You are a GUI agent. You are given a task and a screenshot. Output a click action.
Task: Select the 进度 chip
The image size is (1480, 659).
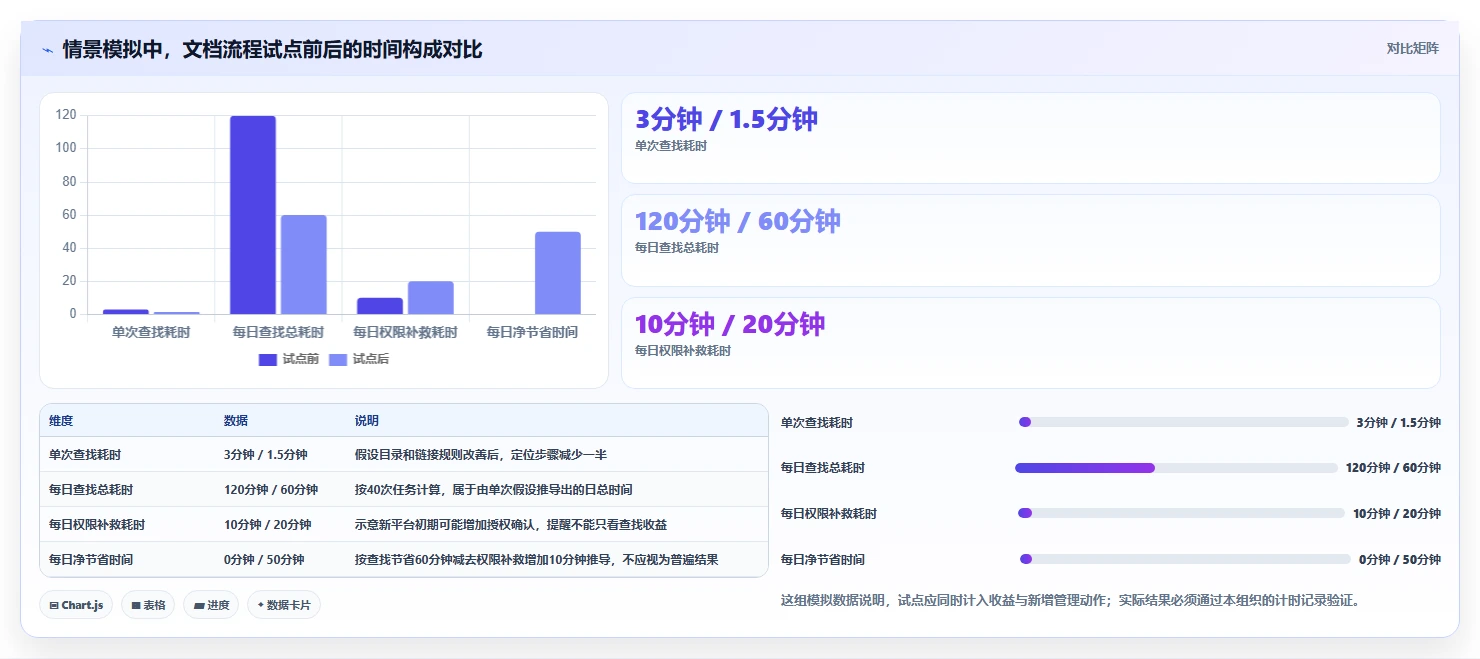pyautogui.click(x=211, y=605)
